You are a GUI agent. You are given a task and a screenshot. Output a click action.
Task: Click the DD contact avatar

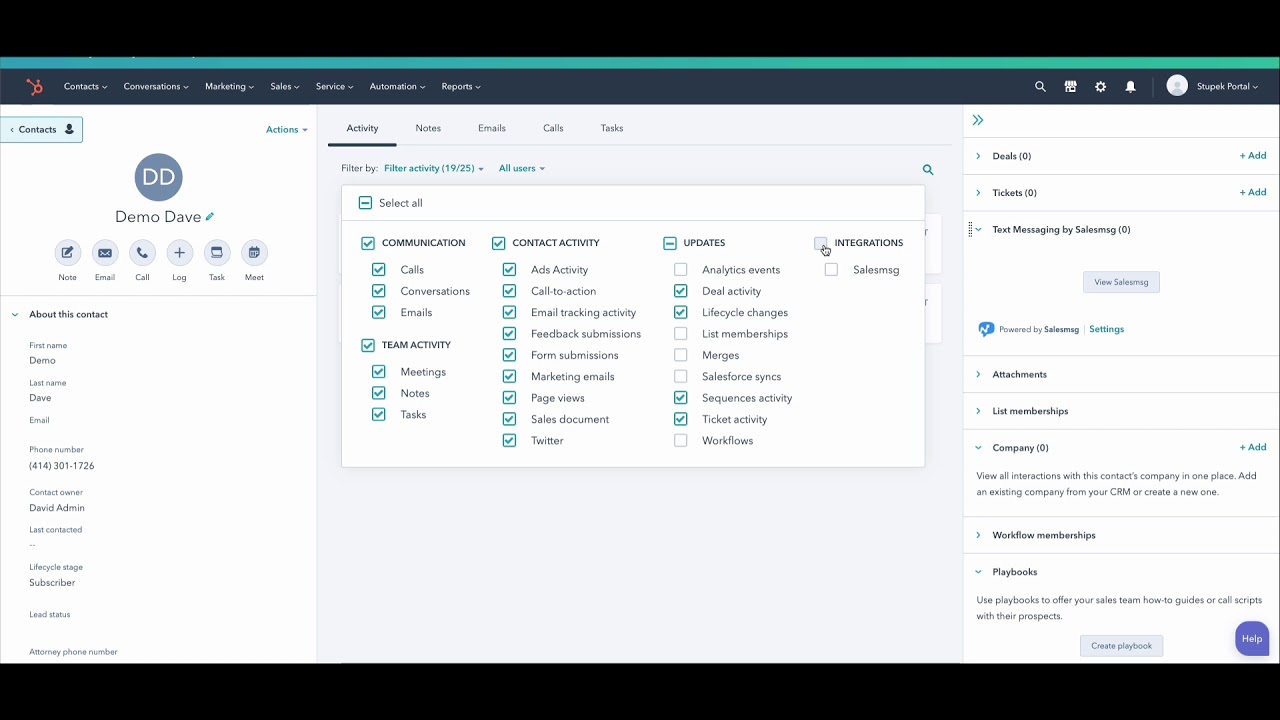click(158, 177)
